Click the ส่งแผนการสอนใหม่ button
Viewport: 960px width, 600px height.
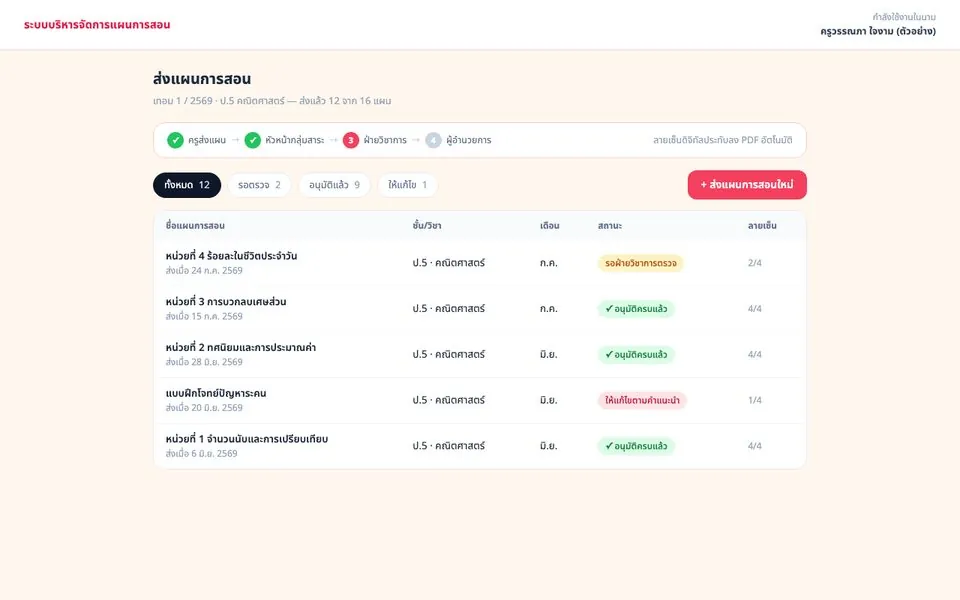click(747, 185)
